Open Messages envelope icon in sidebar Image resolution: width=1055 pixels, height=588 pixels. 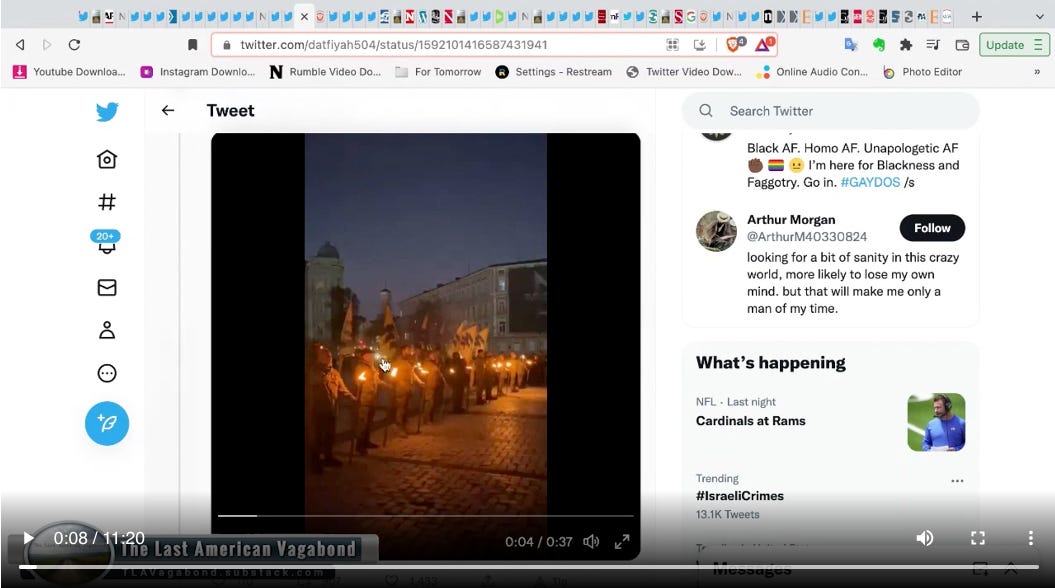[x=107, y=287]
